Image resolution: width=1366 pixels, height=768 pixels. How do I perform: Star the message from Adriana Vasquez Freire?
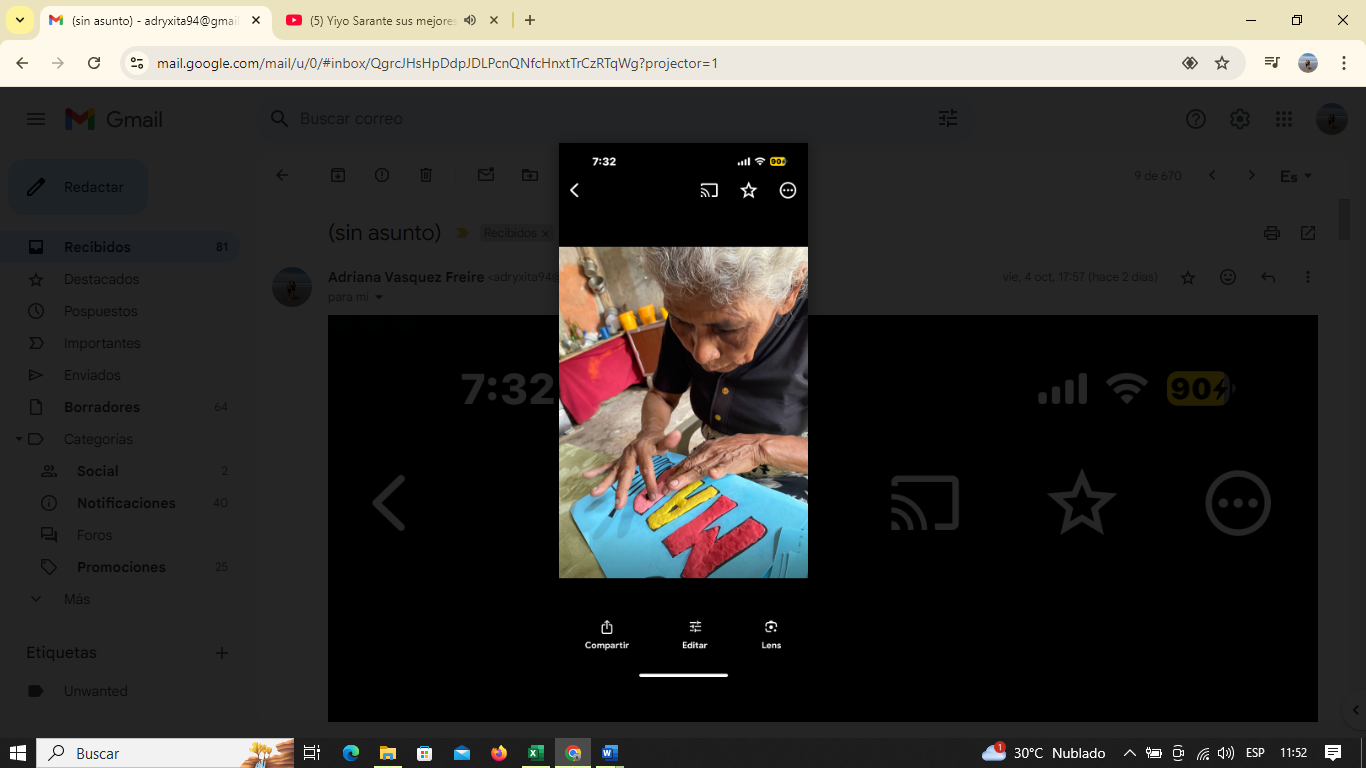[x=1188, y=277]
